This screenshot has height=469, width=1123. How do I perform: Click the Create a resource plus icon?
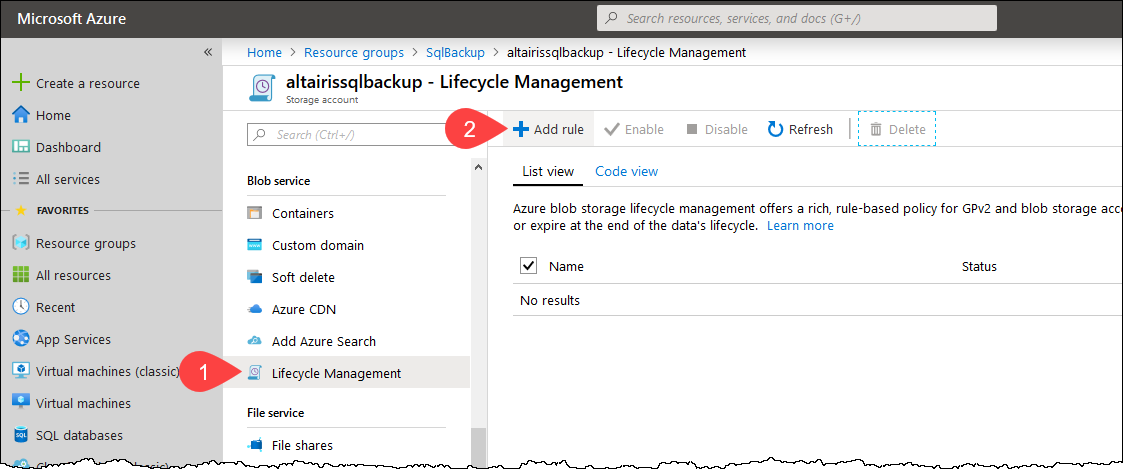tap(21, 83)
